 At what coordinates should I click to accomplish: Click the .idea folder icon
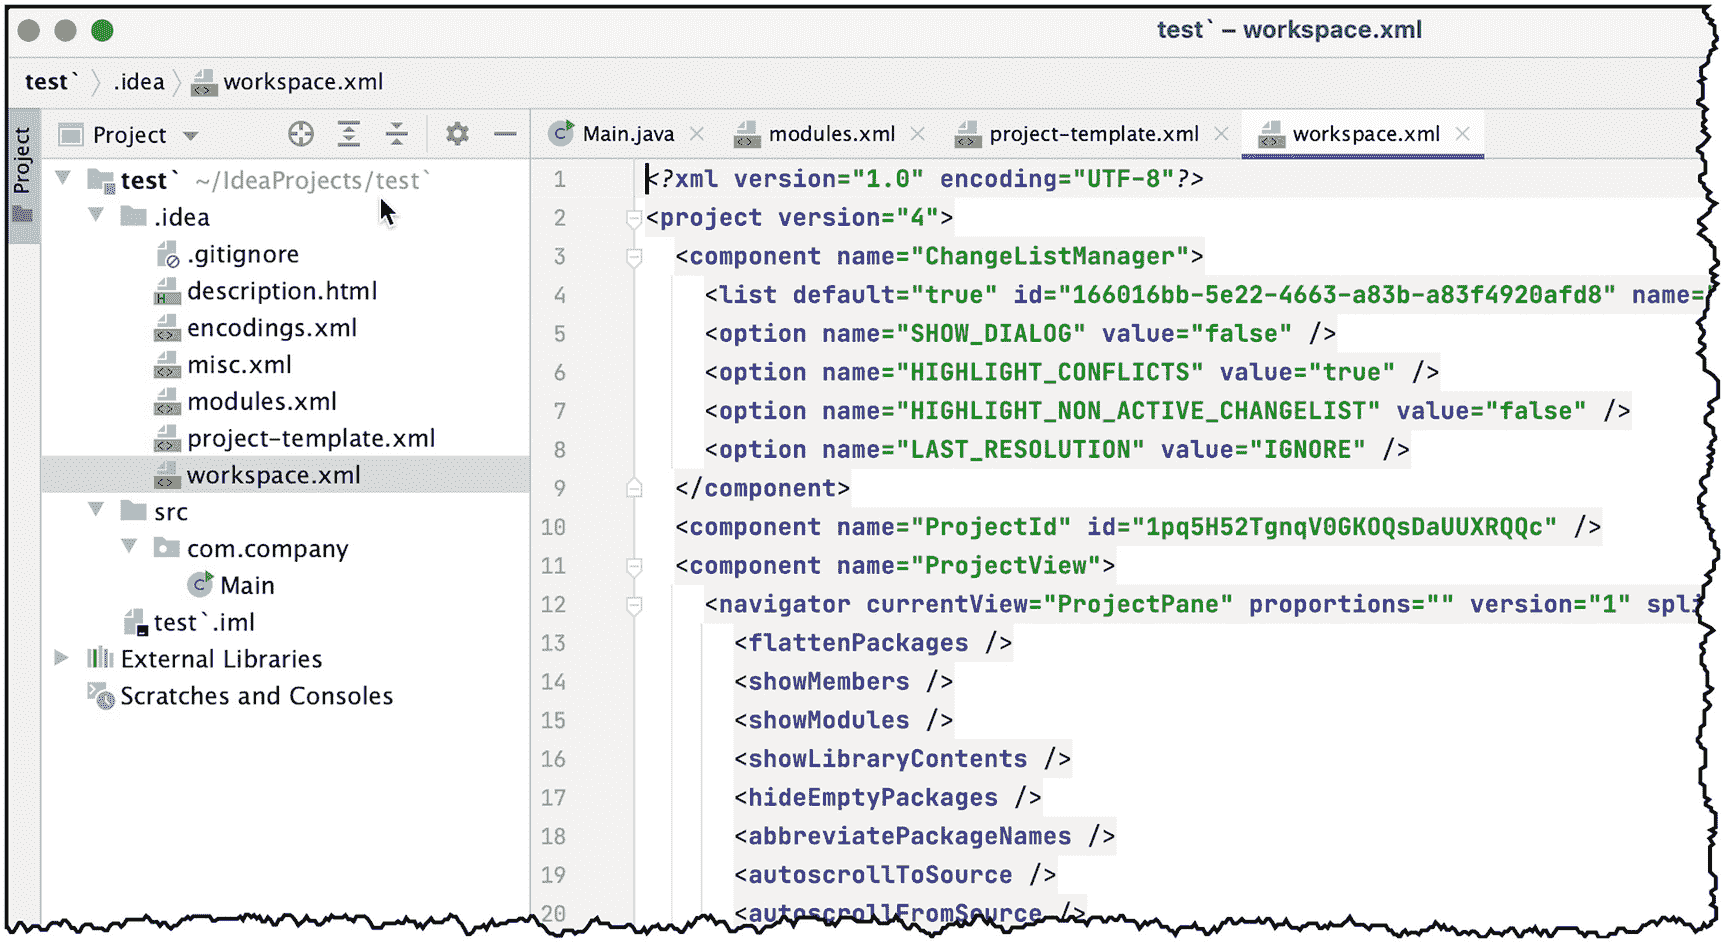(133, 216)
